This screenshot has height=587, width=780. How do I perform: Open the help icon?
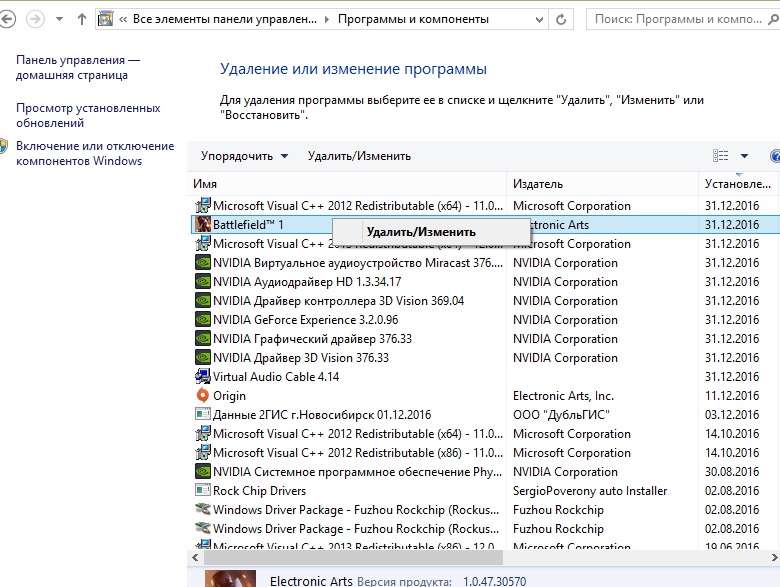(x=775, y=156)
